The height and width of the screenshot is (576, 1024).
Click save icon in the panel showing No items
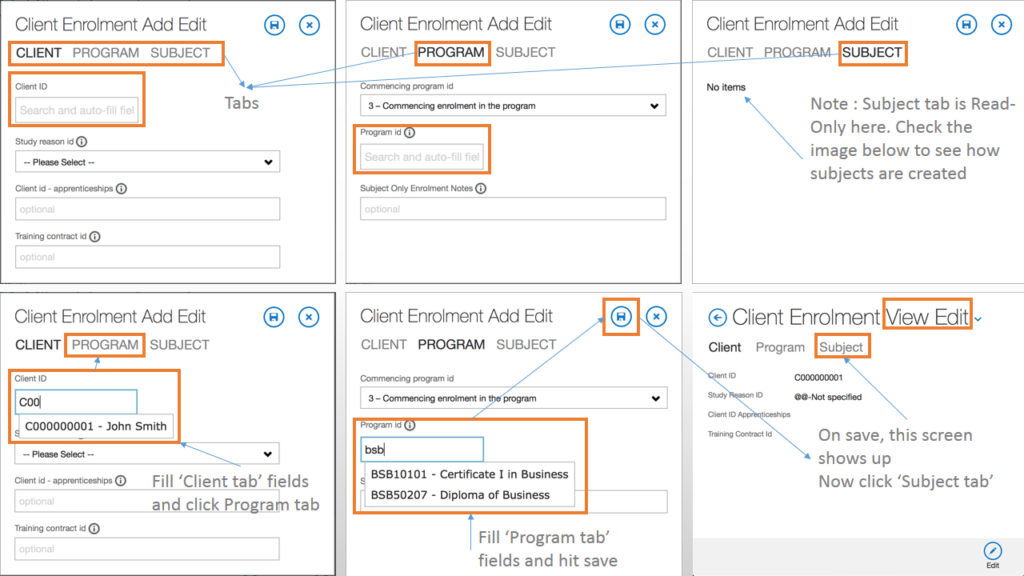(966, 25)
